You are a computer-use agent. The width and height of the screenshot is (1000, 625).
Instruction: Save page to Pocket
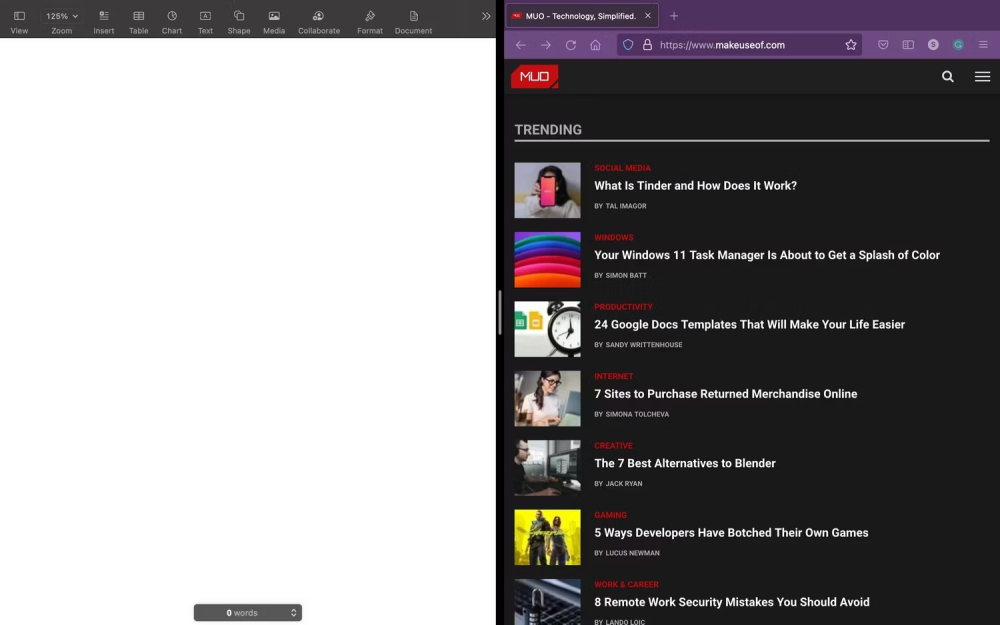tap(883, 45)
